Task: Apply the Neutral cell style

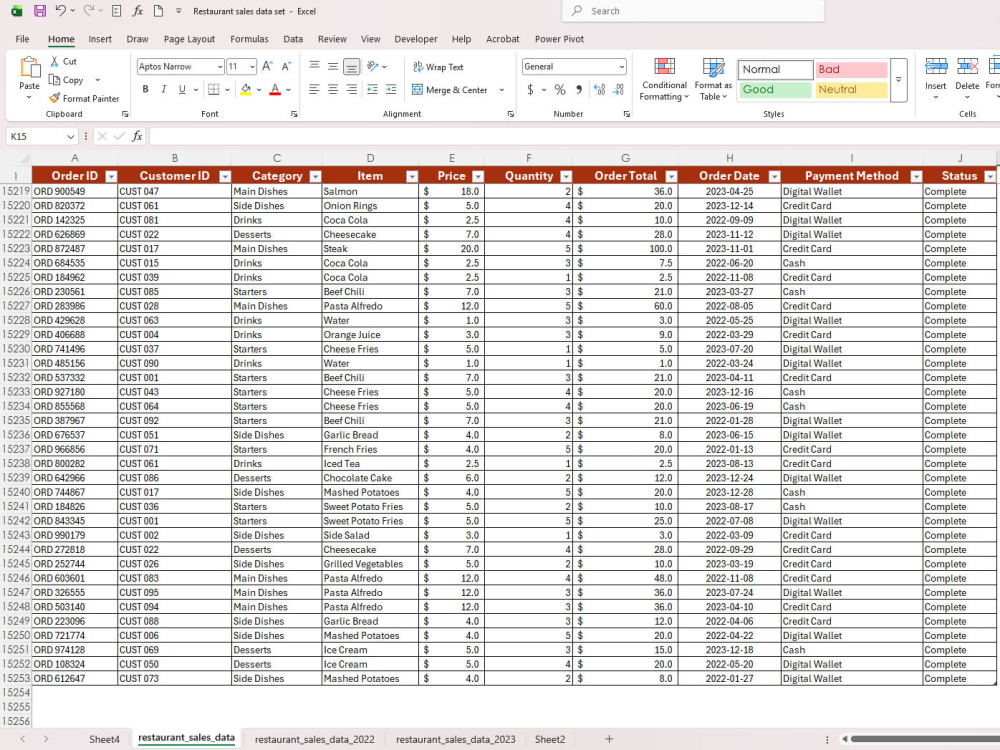Action: coord(851,89)
